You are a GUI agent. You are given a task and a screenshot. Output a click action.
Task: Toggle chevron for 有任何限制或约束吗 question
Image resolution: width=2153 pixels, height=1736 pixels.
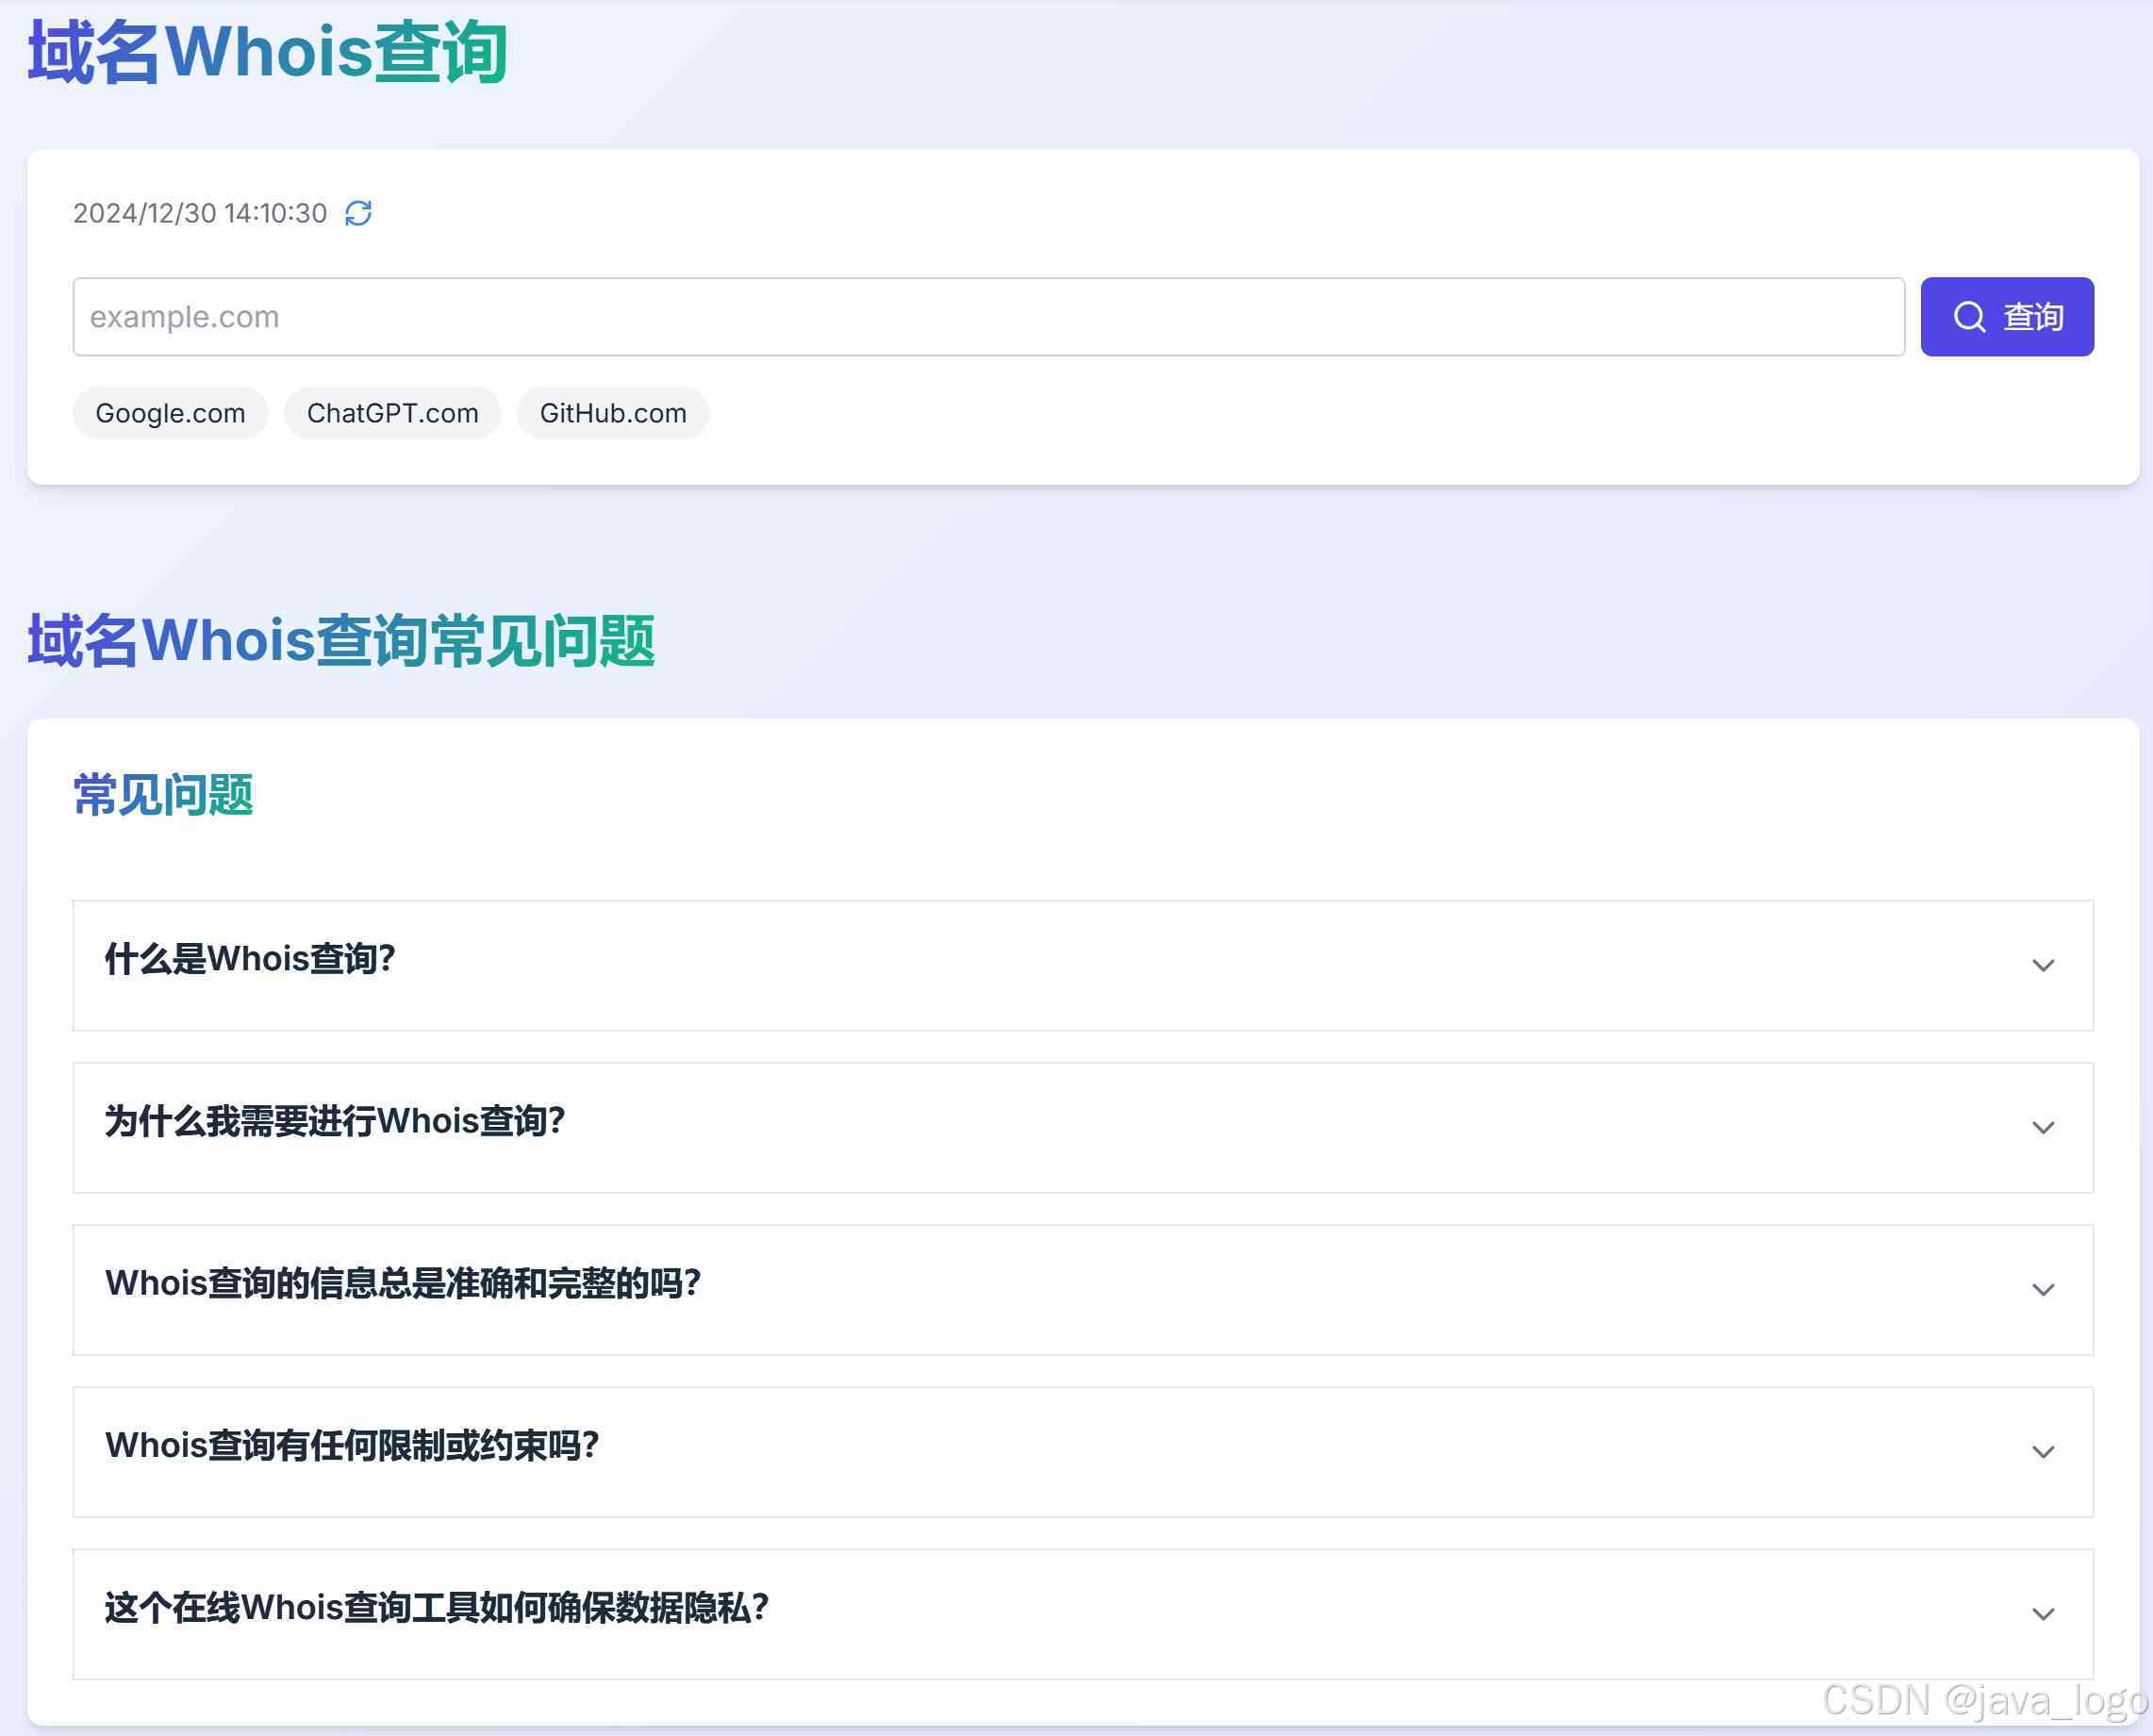point(2042,1451)
